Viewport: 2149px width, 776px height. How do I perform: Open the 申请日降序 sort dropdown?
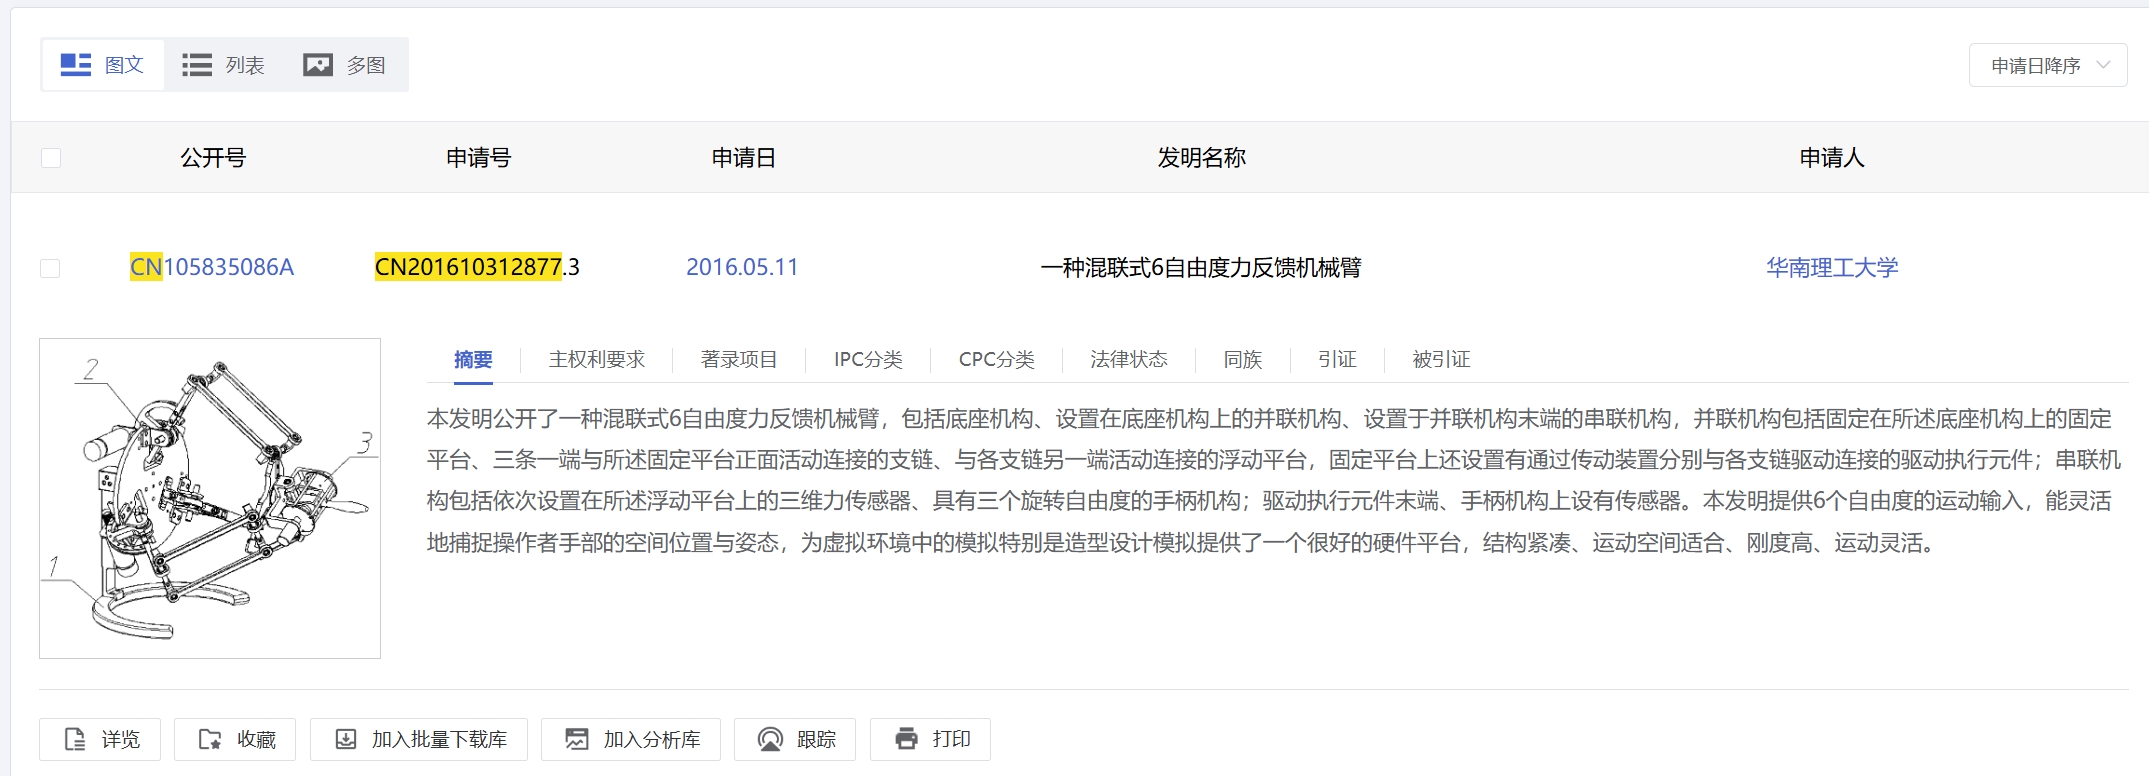click(2047, 65)
